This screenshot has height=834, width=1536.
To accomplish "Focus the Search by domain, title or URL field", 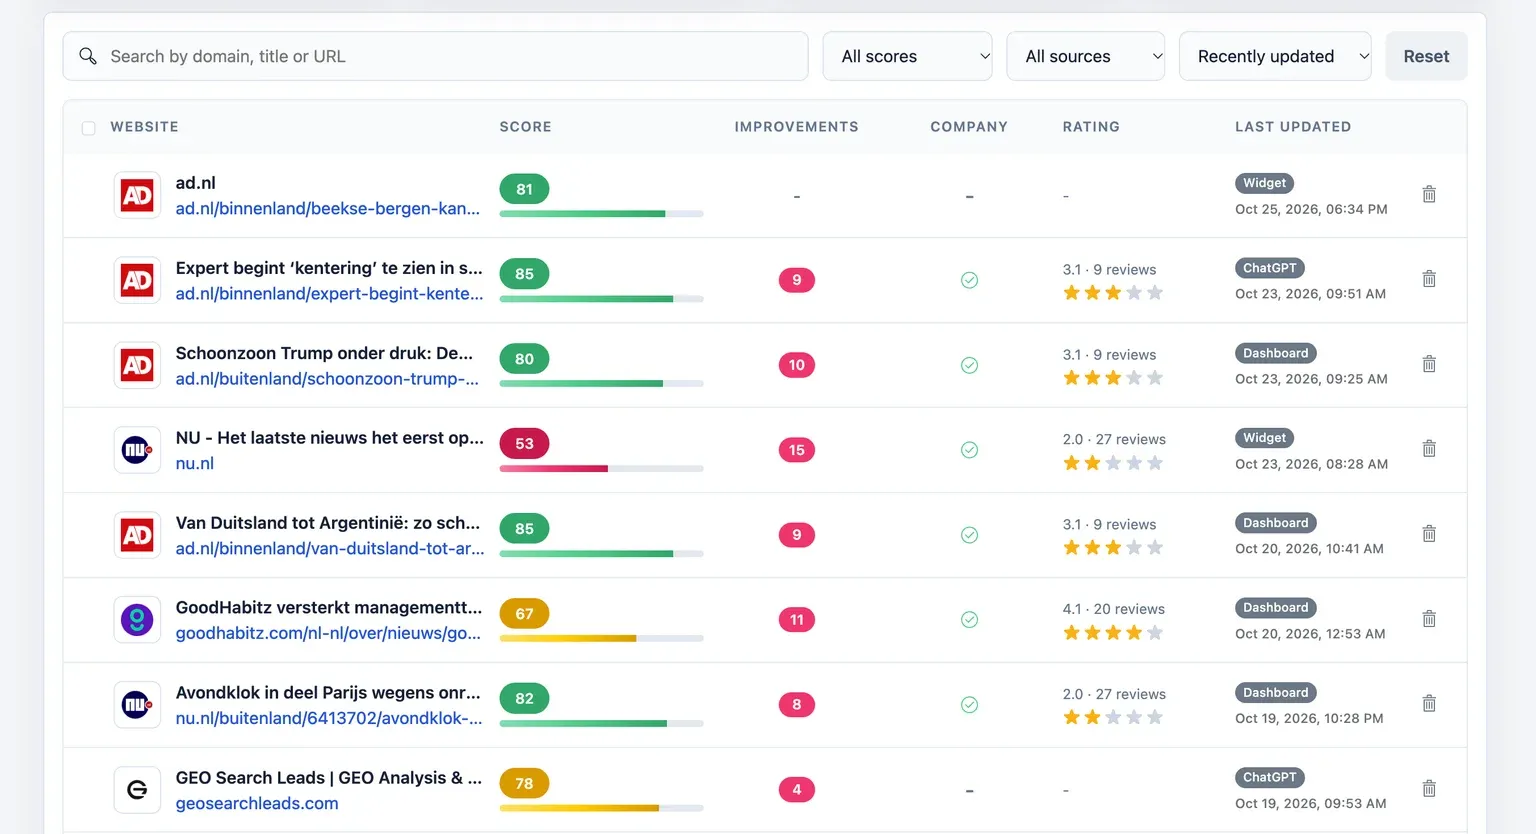I will (x=436, y=56).
